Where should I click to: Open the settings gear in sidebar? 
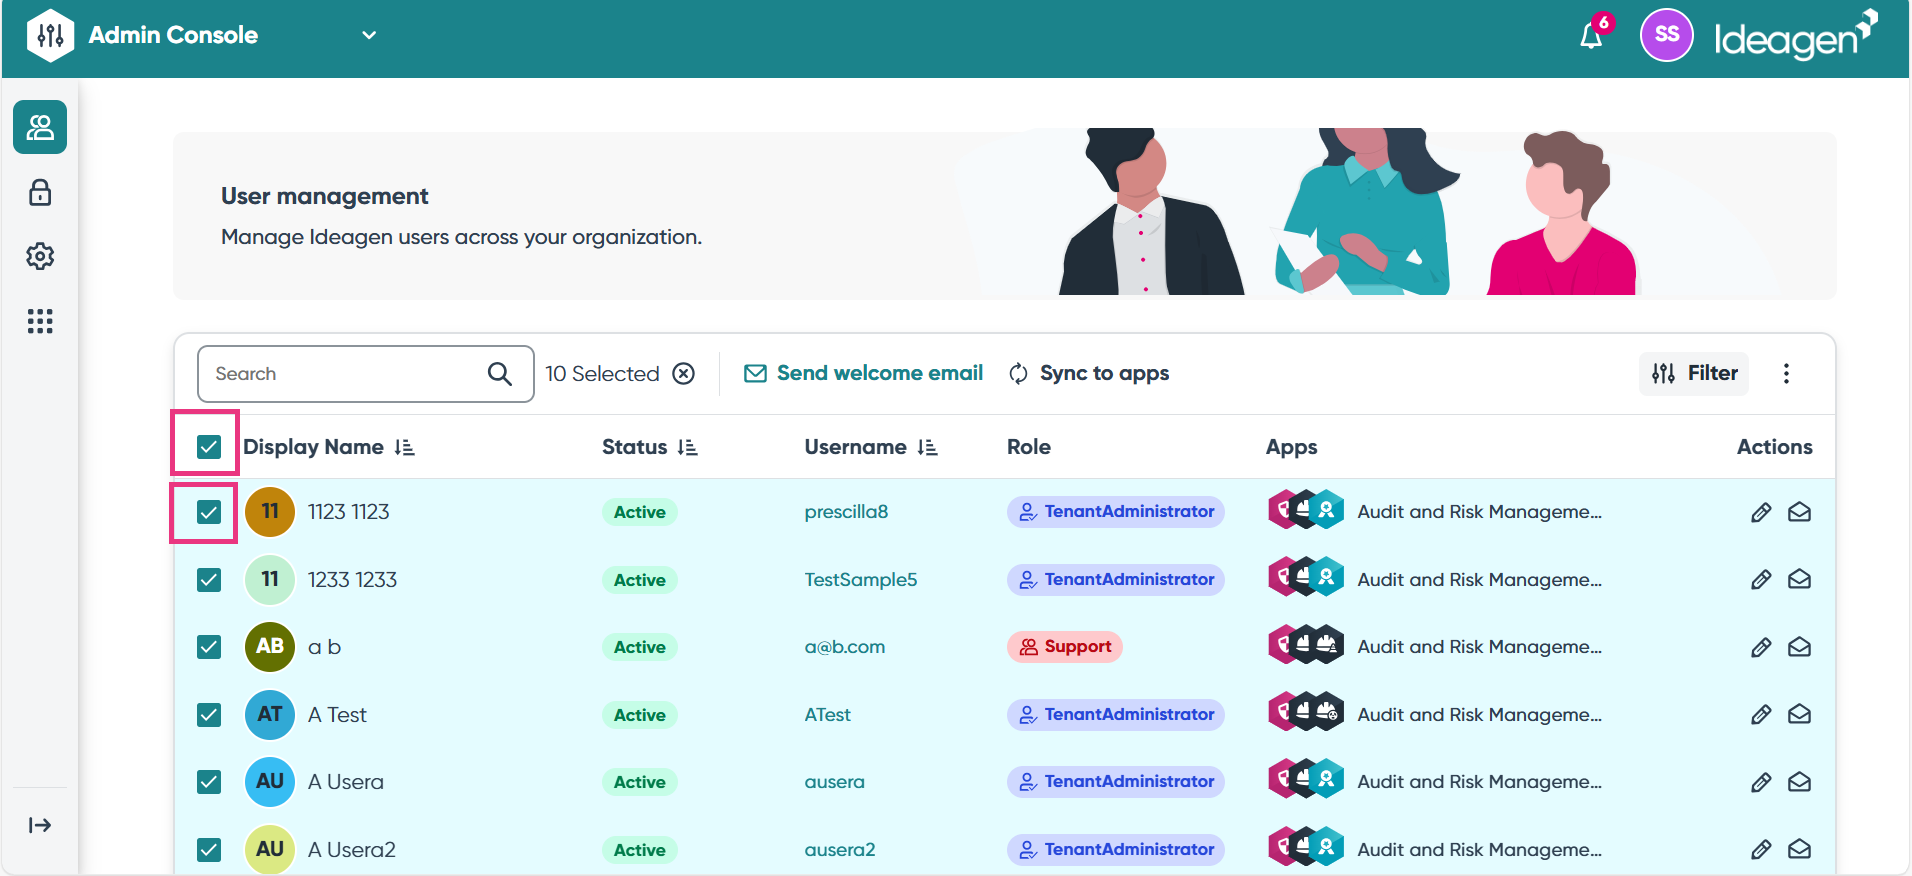(40, 256)
